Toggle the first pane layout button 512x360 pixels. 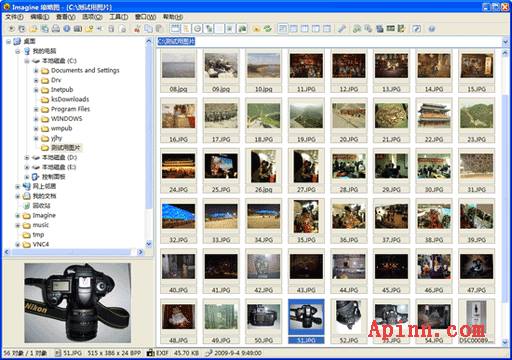pyautogui.click(x=283, y=29)
